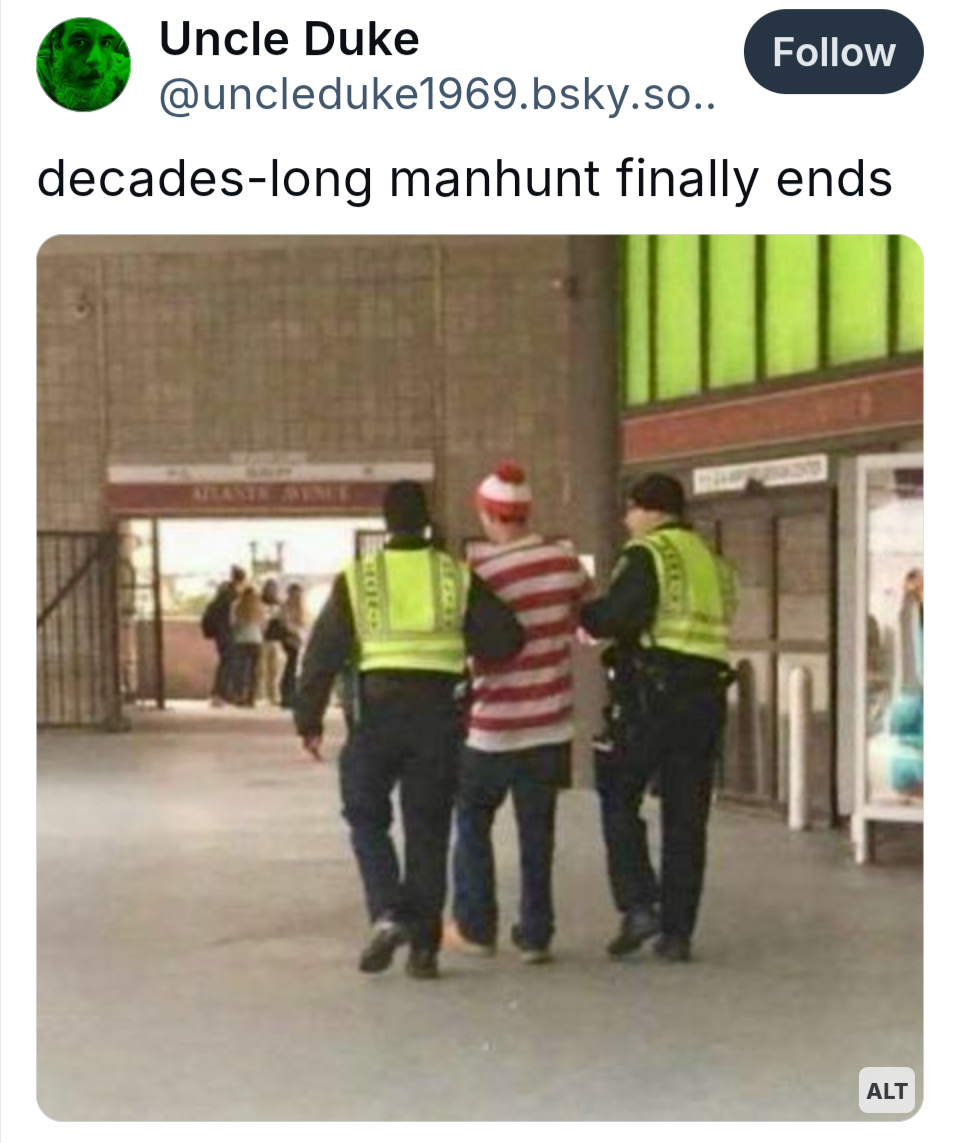Click the post text about the manhunt ending

pos(464,179)
